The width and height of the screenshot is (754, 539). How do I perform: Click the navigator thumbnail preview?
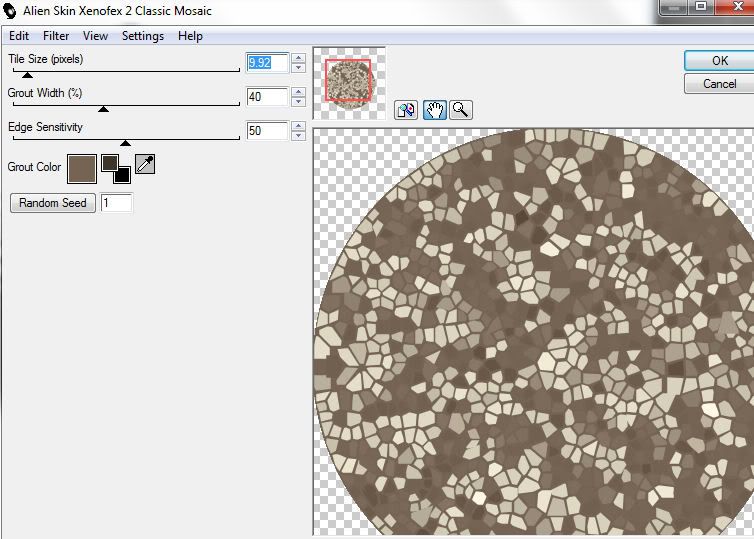click(349, 82)
